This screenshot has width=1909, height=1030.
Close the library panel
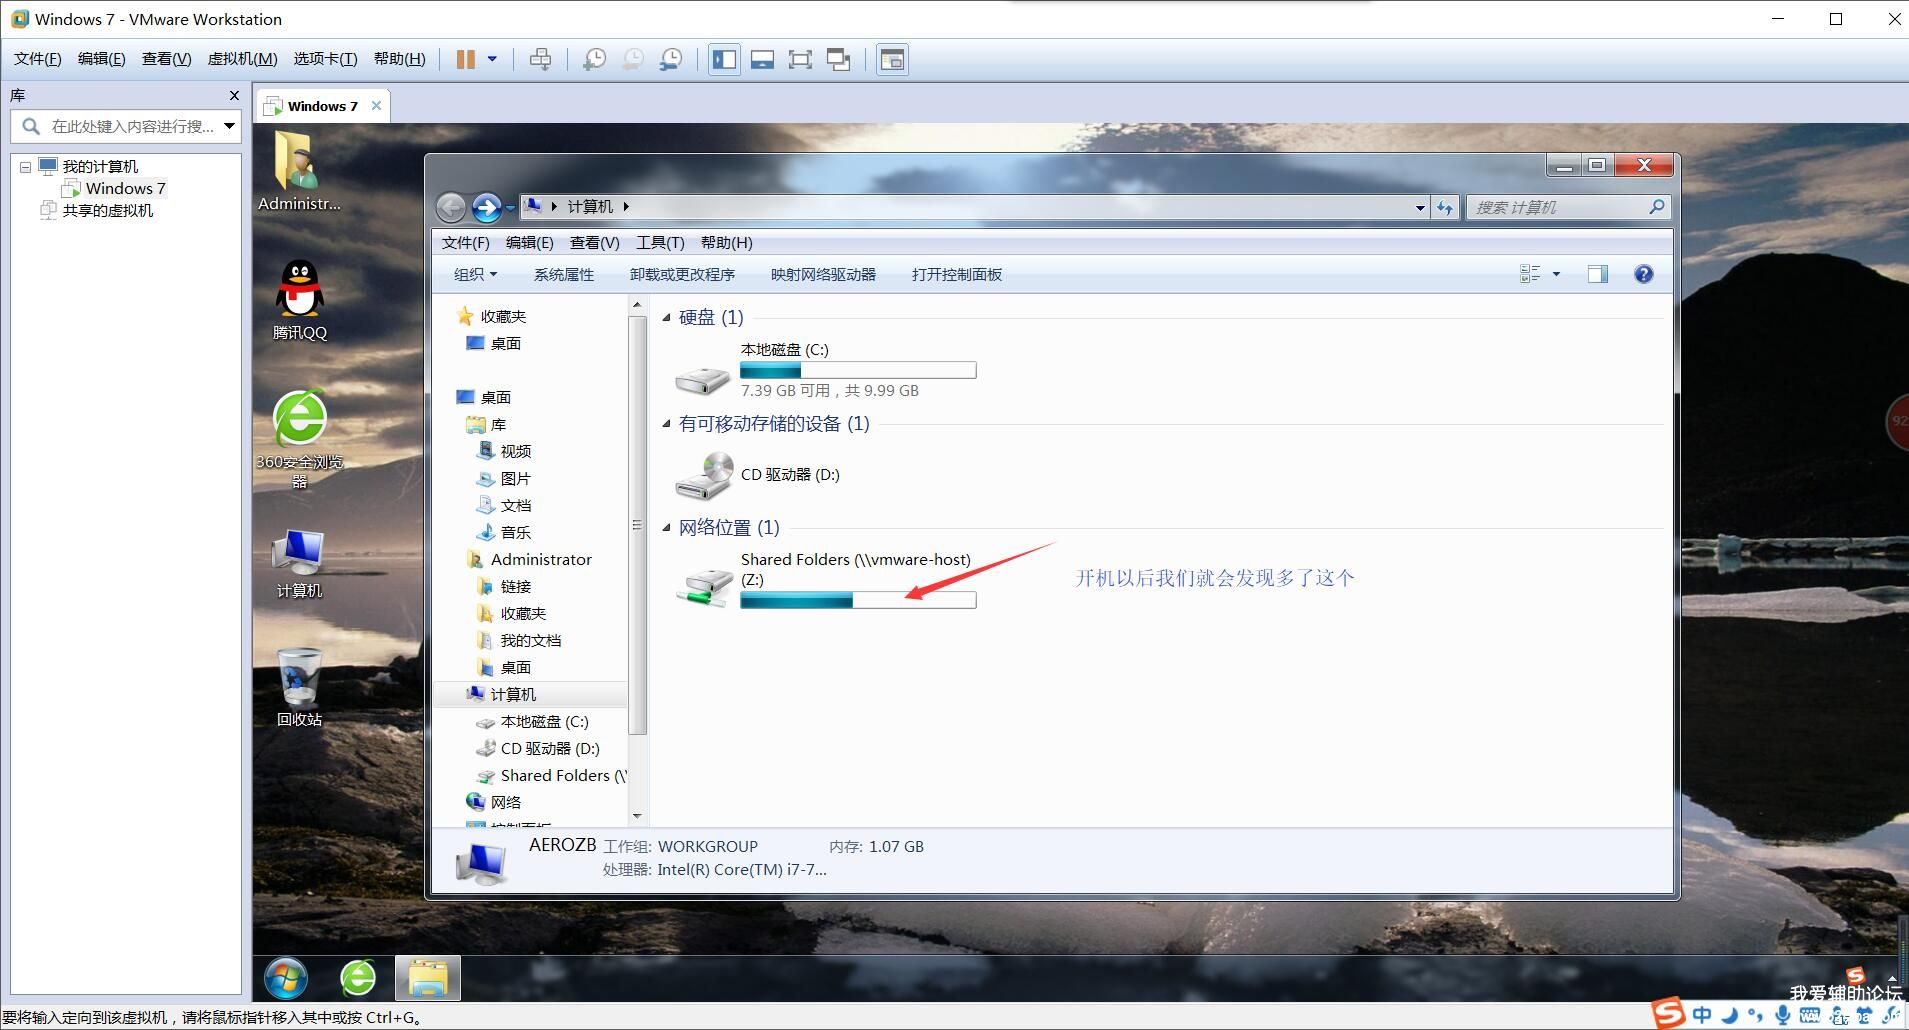point(234,96)
